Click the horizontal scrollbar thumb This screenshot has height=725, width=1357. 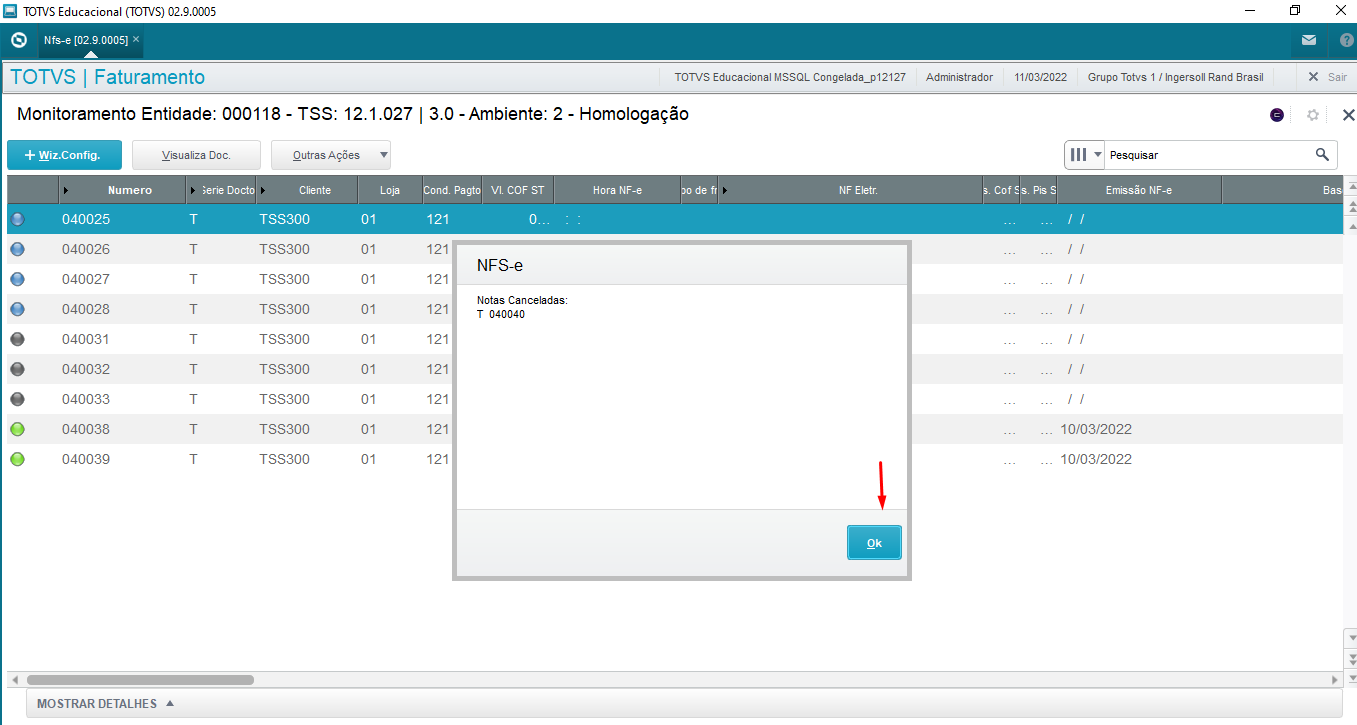pos(140,680)
